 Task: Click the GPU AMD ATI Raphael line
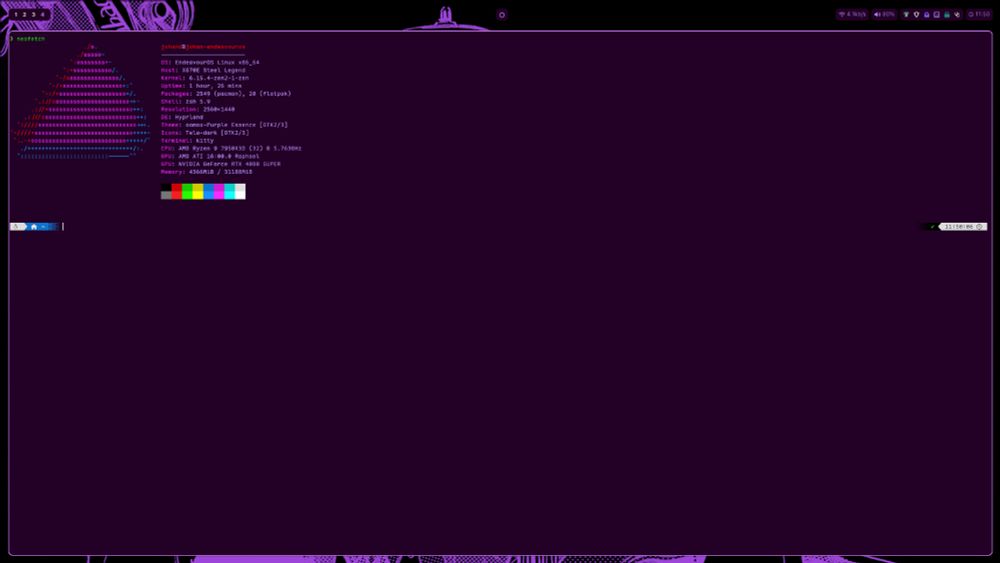pos(210,156)
